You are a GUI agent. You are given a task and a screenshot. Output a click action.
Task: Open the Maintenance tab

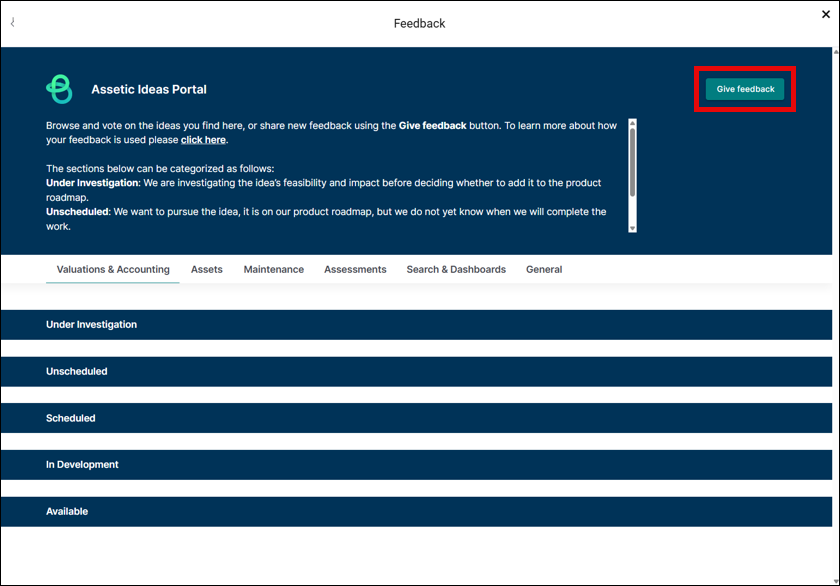(274, 269)
